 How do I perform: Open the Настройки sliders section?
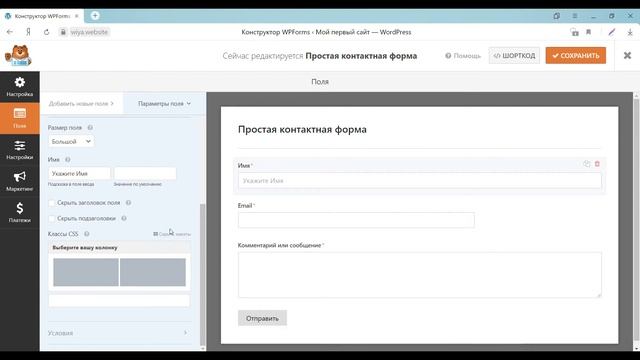tap(20, 150)
